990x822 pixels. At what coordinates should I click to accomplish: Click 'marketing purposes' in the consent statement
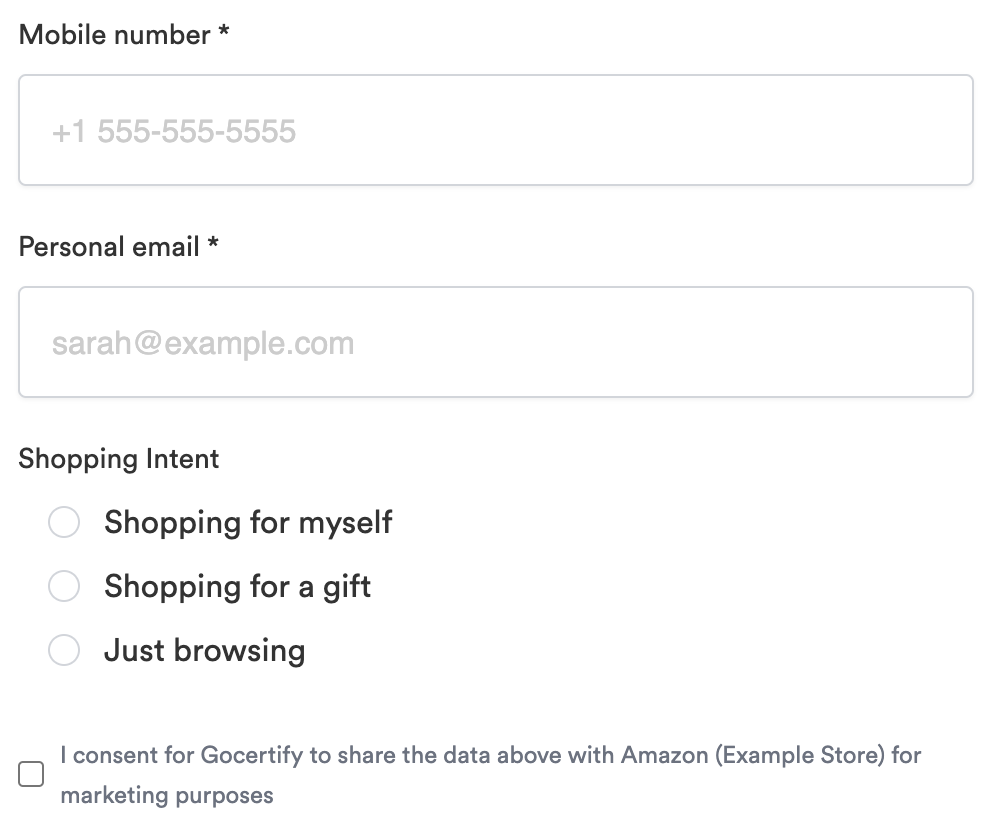pos(166,796)
